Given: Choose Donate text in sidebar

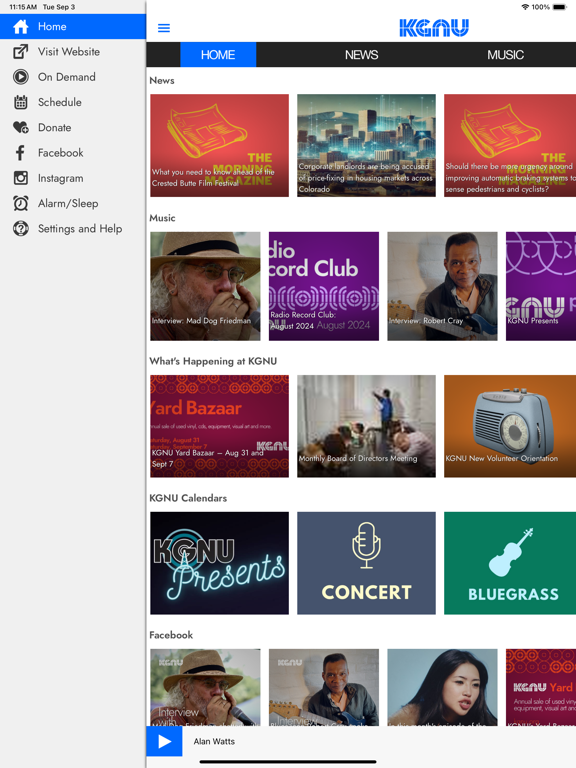Looking at the screenshot, I should tap(54, 127).
